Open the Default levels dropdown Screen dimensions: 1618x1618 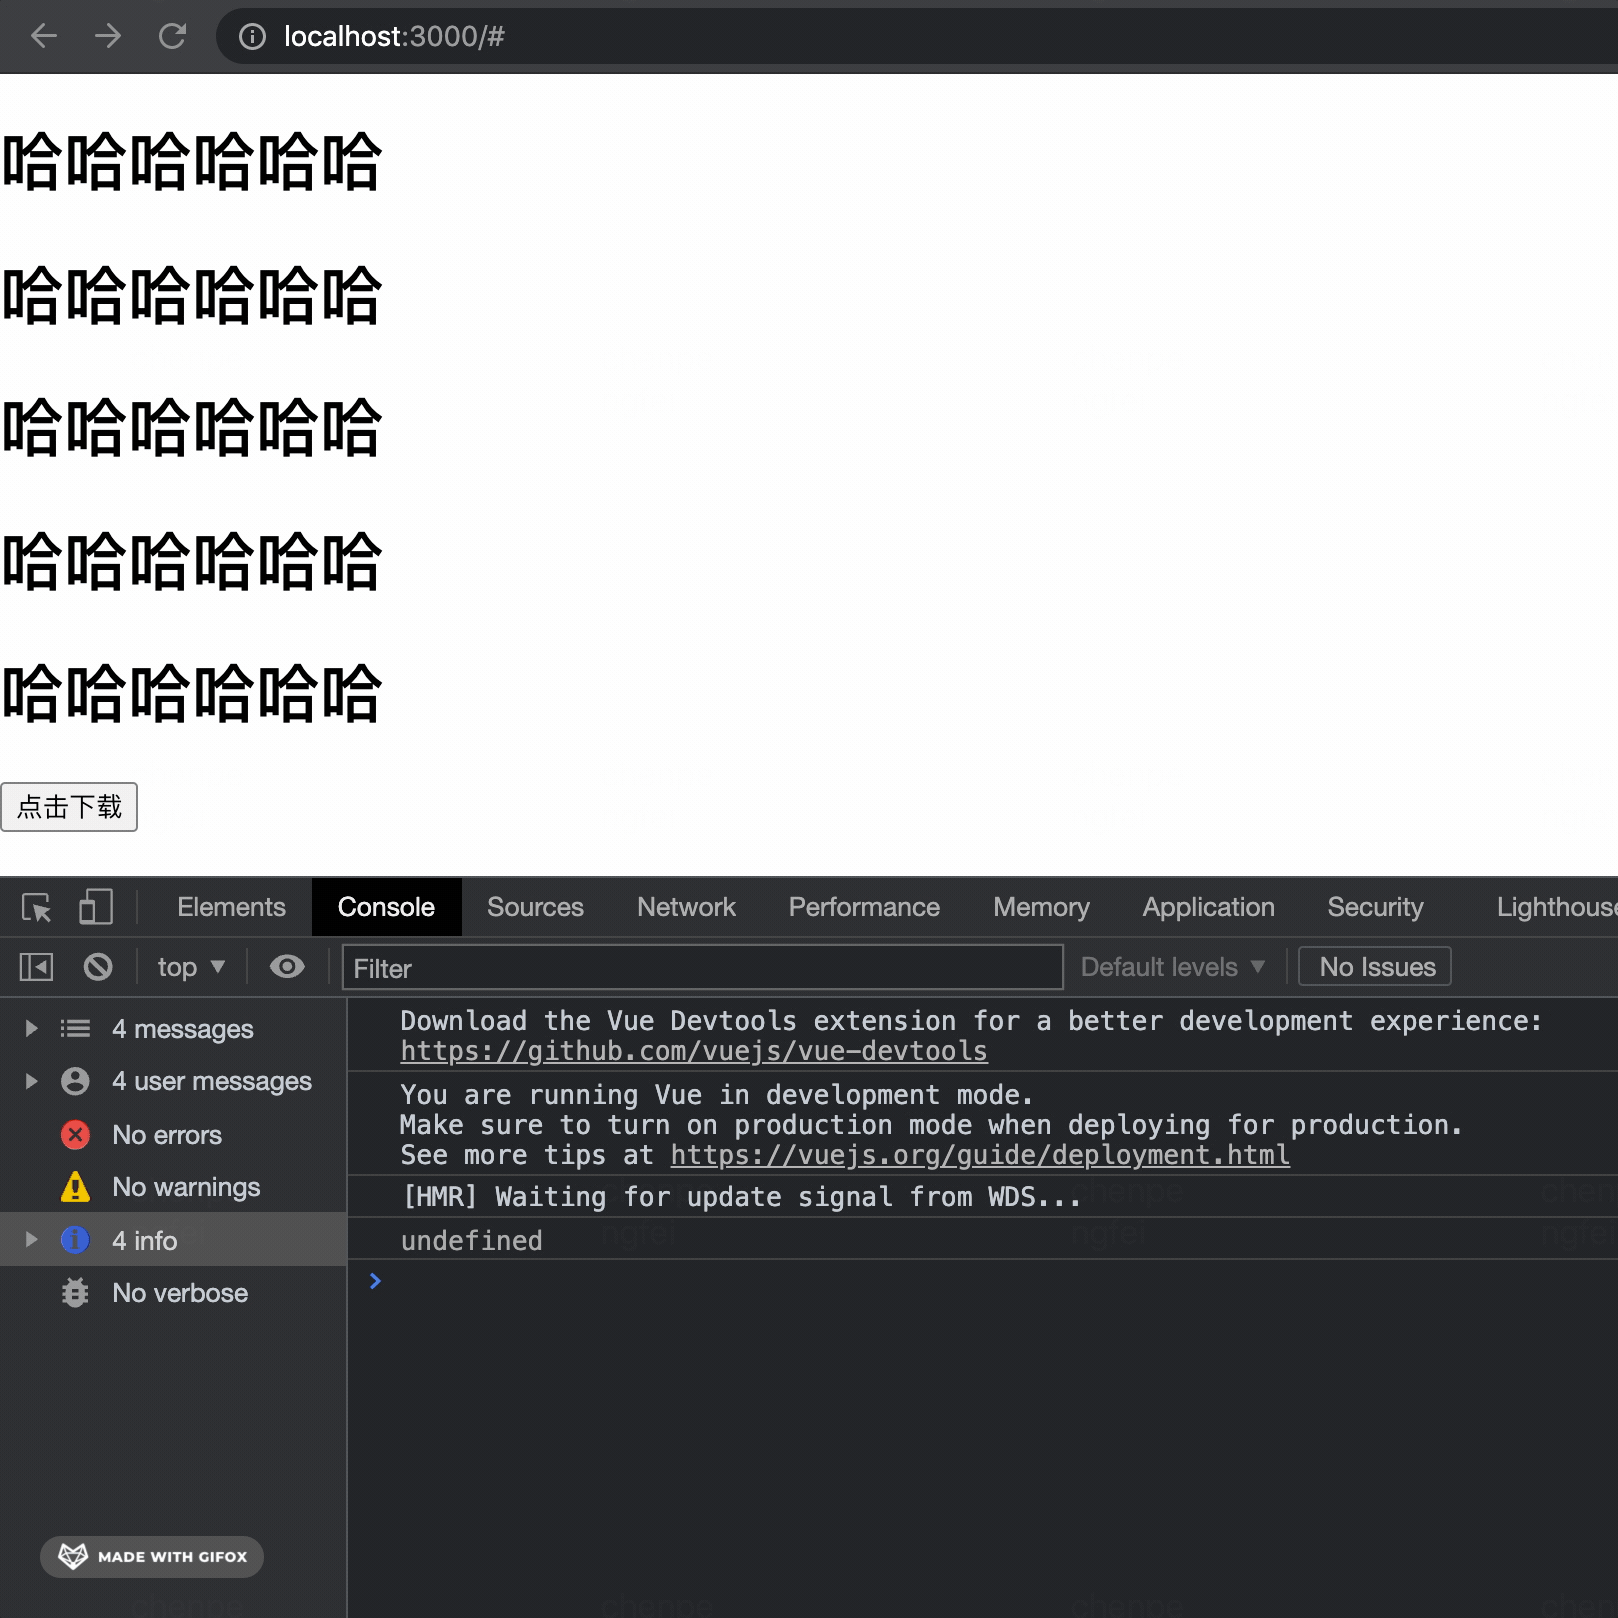[1173, 967]
